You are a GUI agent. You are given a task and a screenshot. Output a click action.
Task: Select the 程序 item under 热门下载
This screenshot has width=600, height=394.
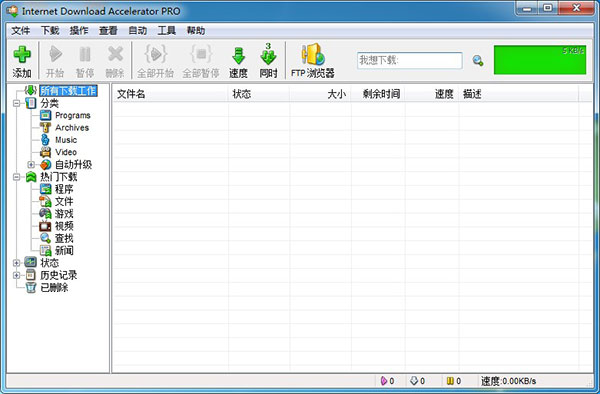[x=64, y=189]
